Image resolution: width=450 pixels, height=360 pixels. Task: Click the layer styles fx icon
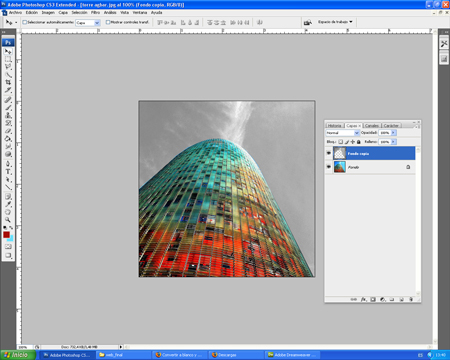coord(363,299)
